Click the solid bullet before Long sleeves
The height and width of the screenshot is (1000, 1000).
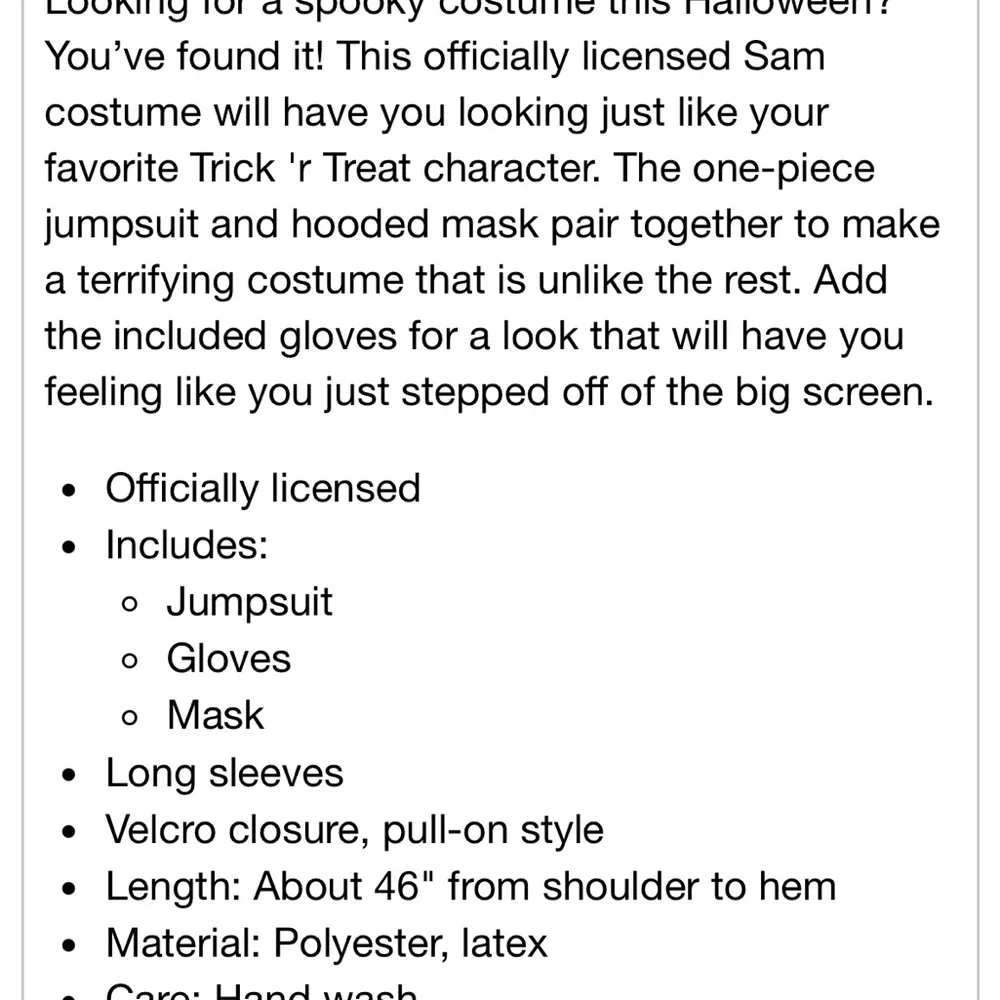coord(69,775)
